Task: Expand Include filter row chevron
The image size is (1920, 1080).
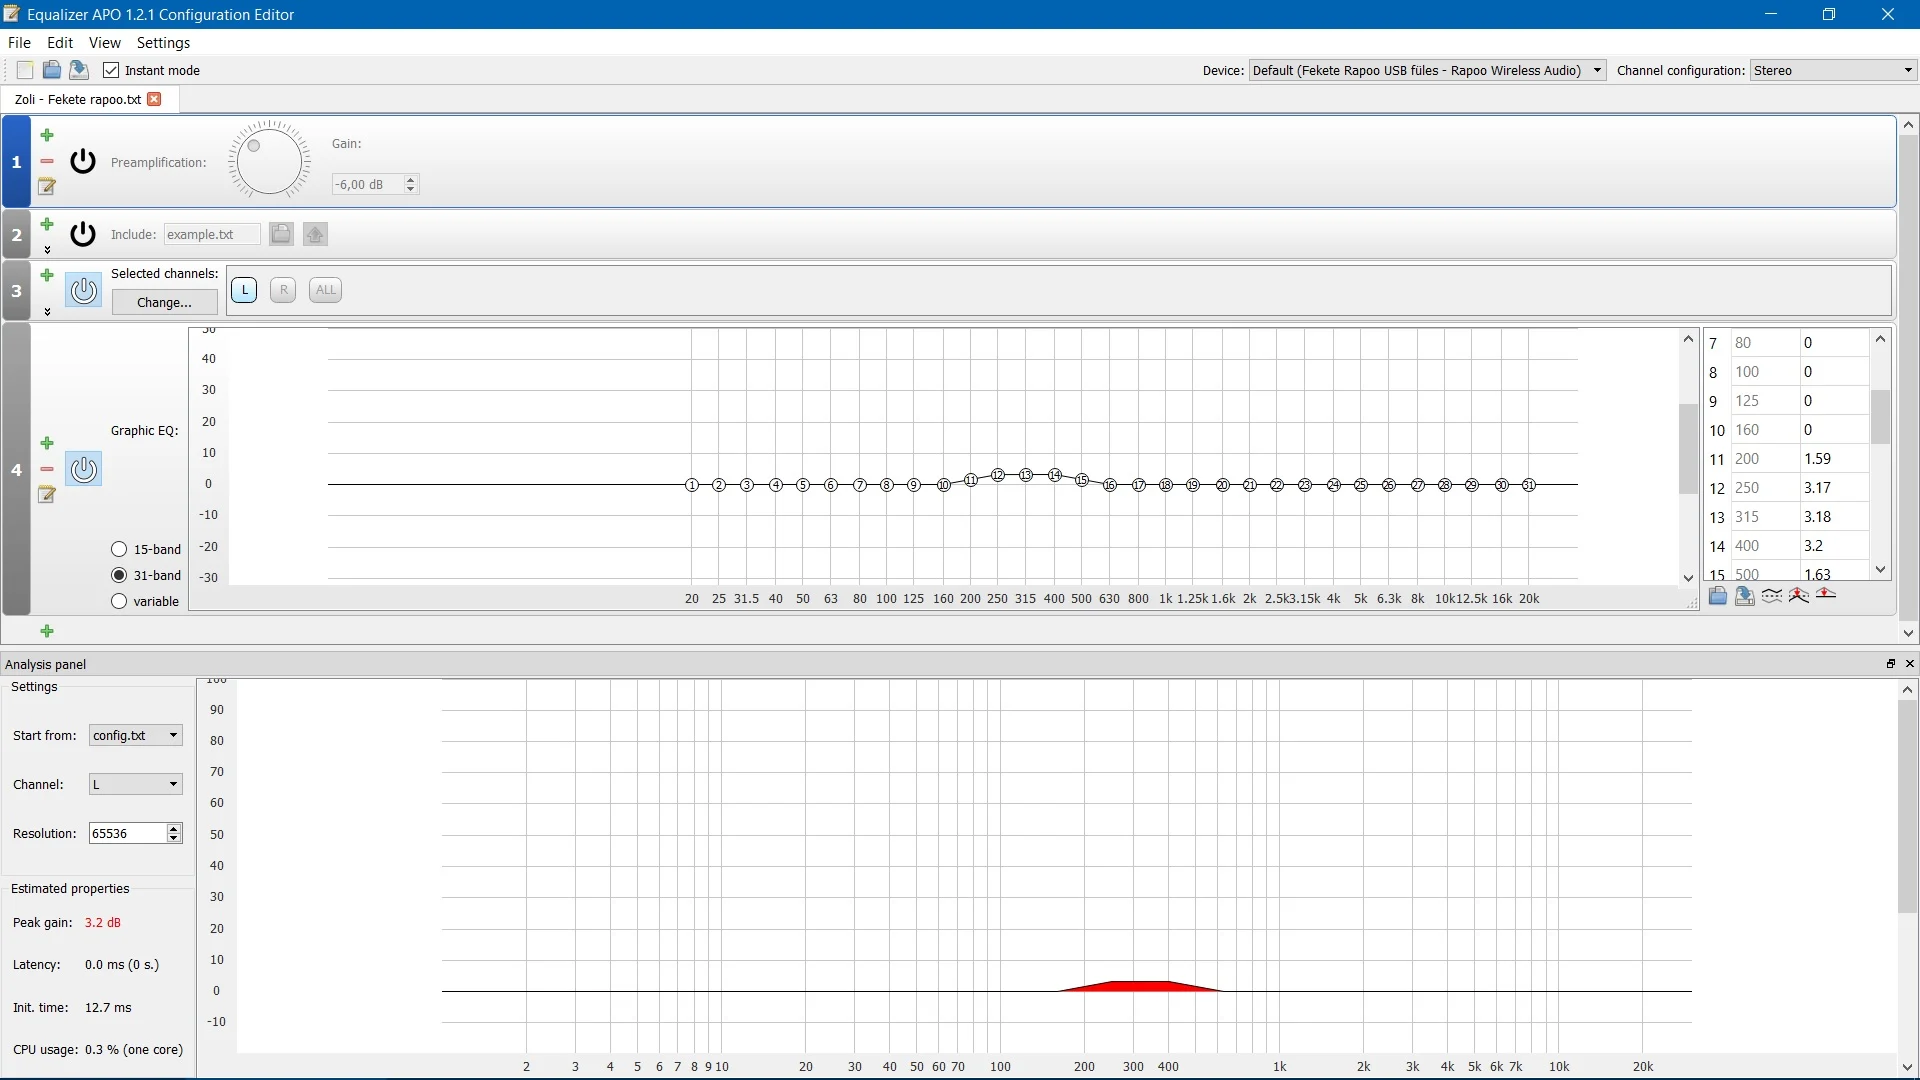Action: (47, 250)
